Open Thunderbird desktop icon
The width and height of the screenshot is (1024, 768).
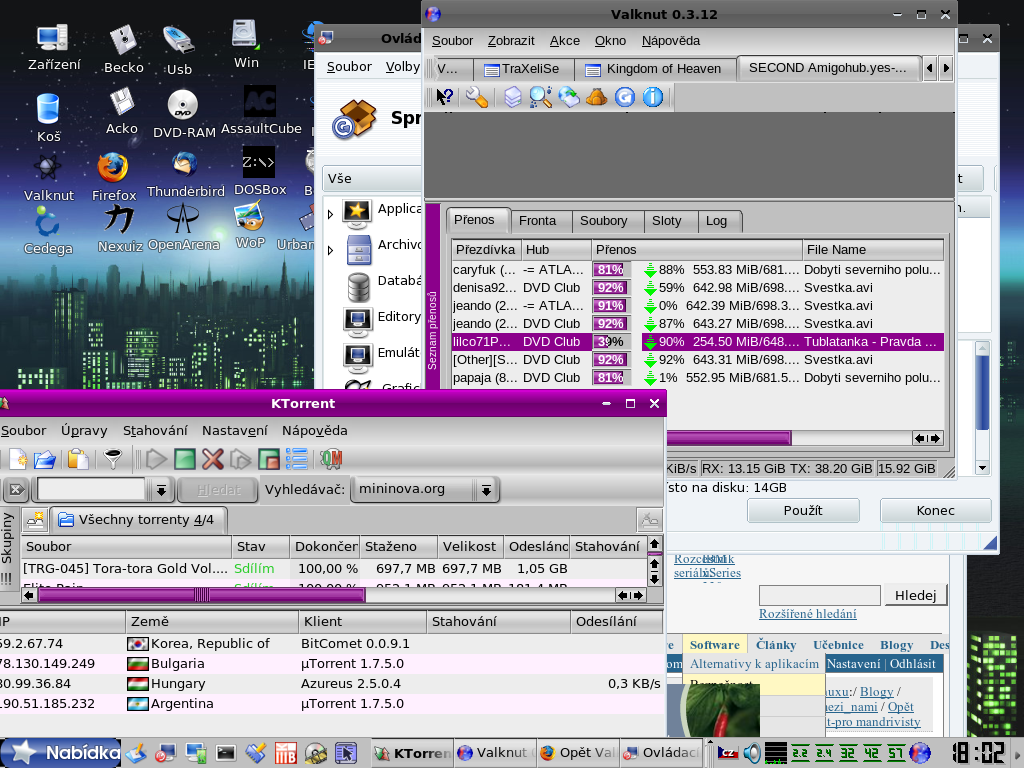pyautogui.click(x=185, y=173)
